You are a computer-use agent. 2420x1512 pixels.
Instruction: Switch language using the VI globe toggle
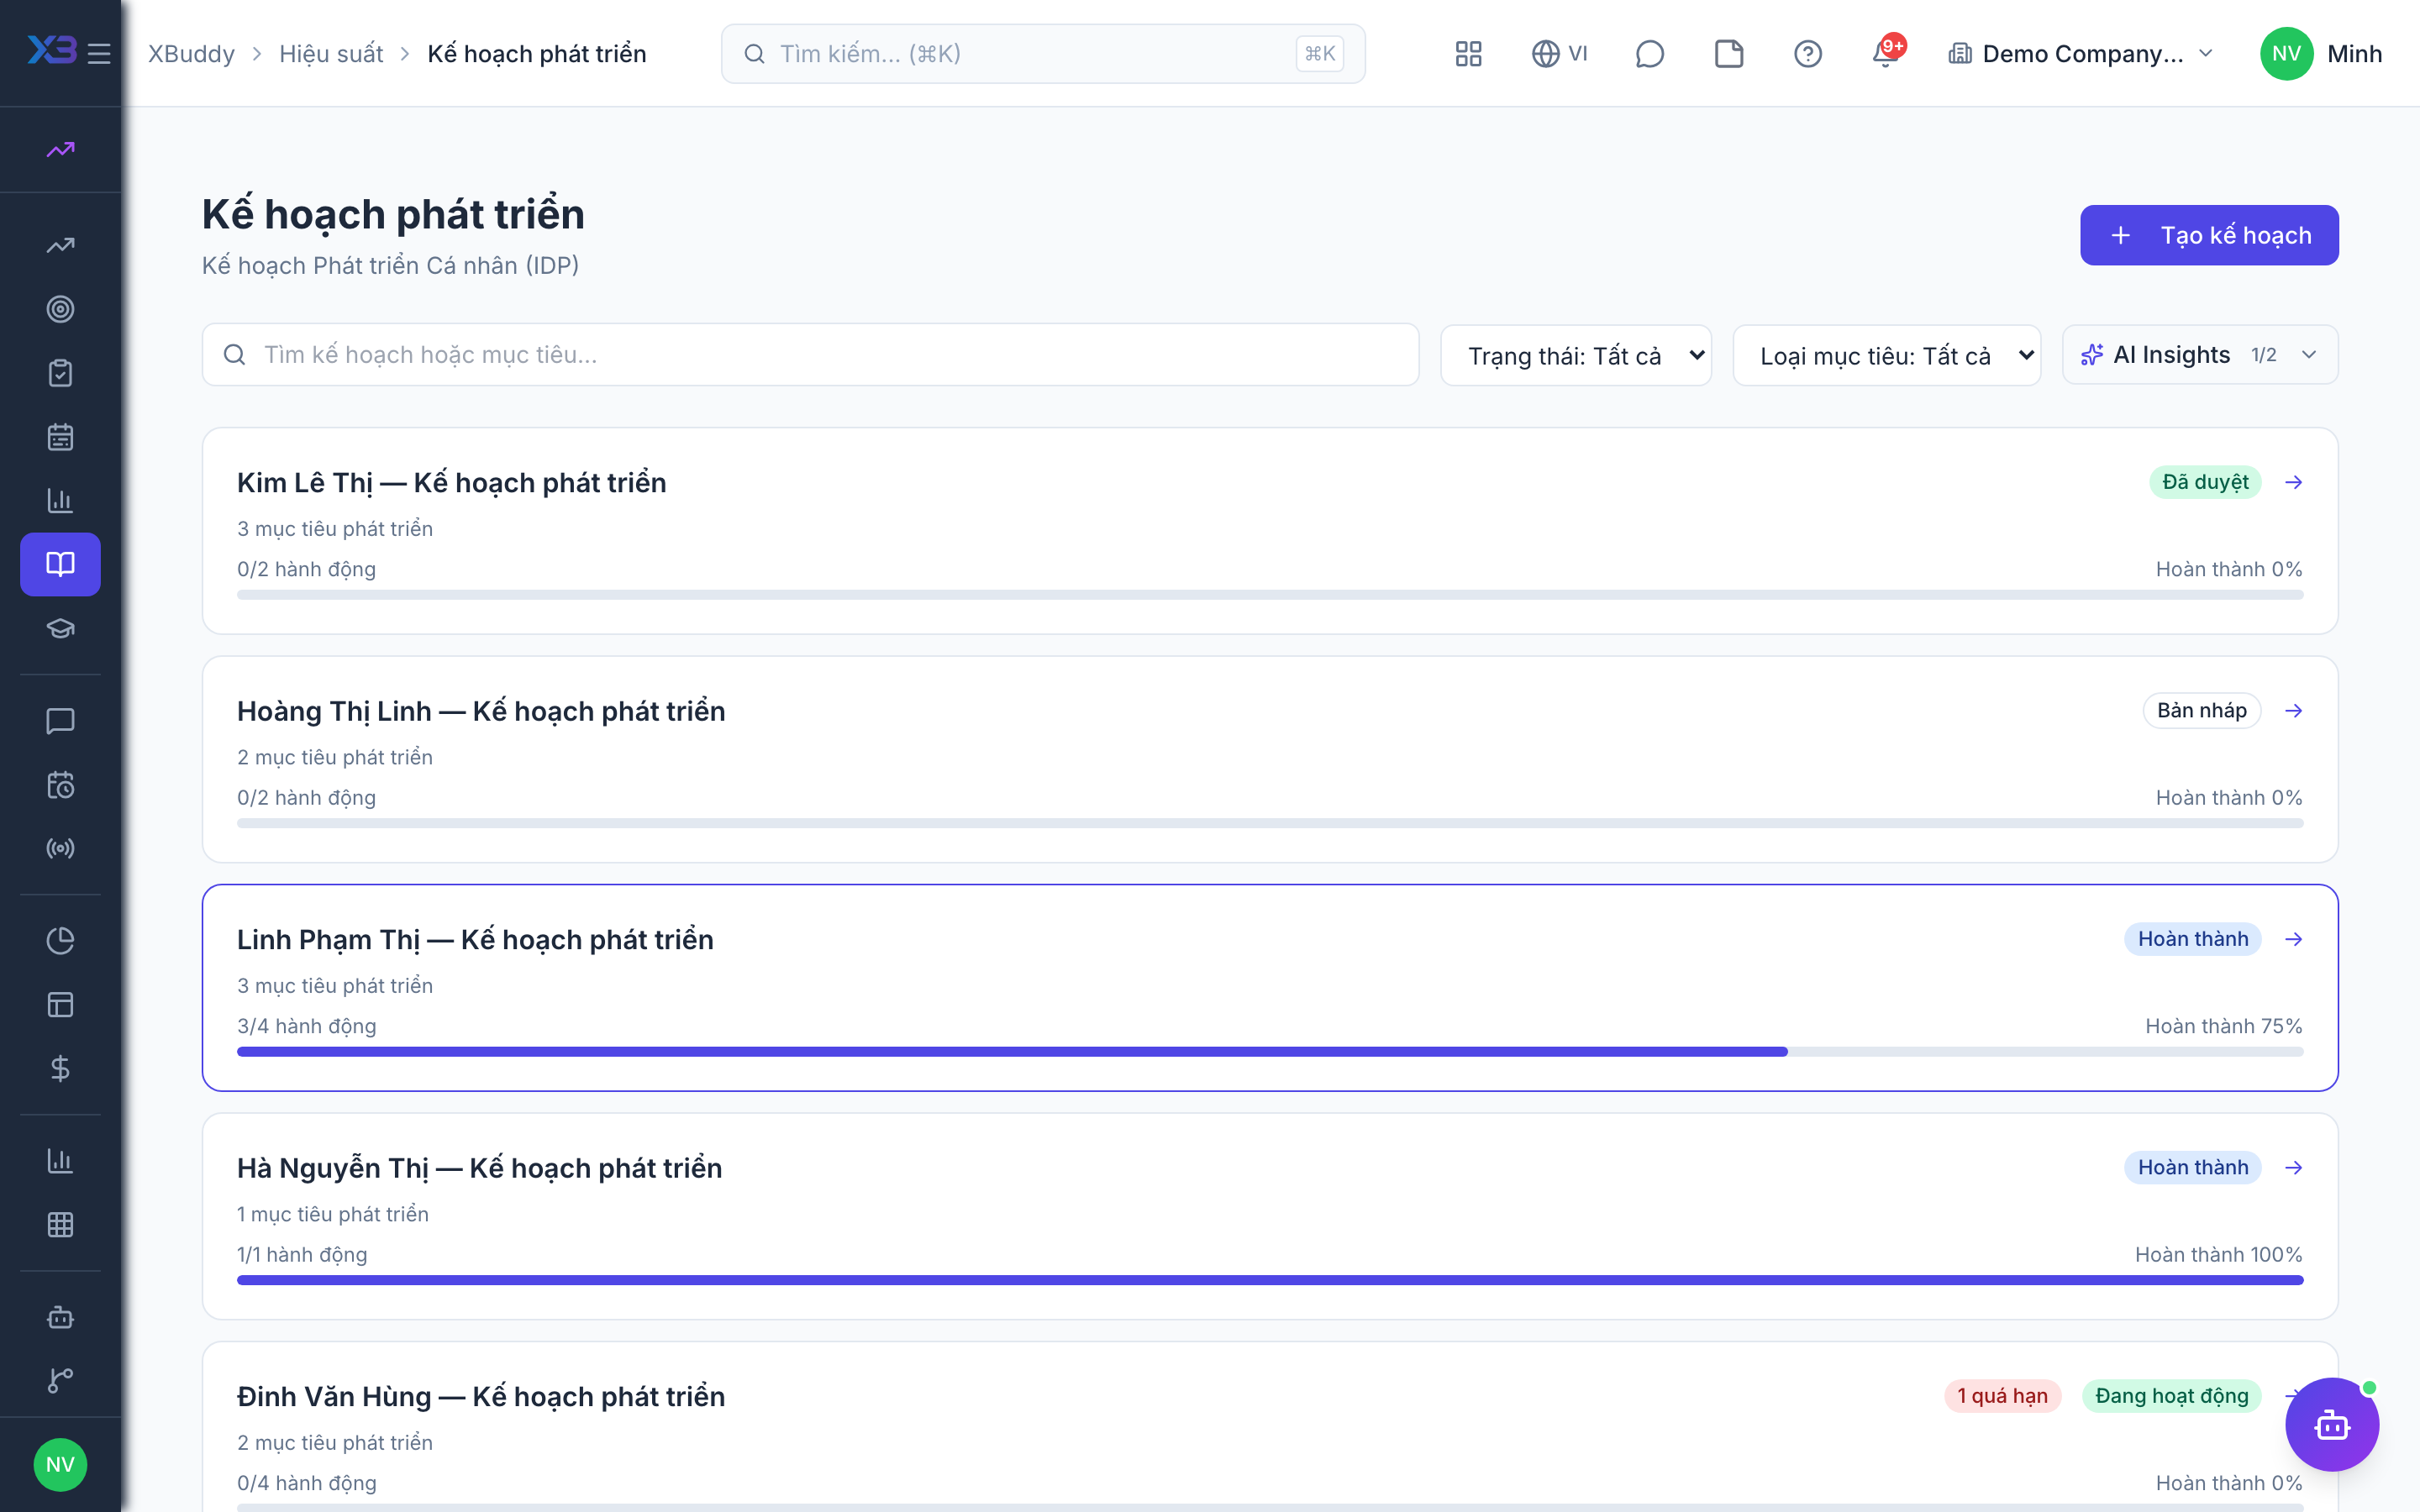click(1559, 53)
